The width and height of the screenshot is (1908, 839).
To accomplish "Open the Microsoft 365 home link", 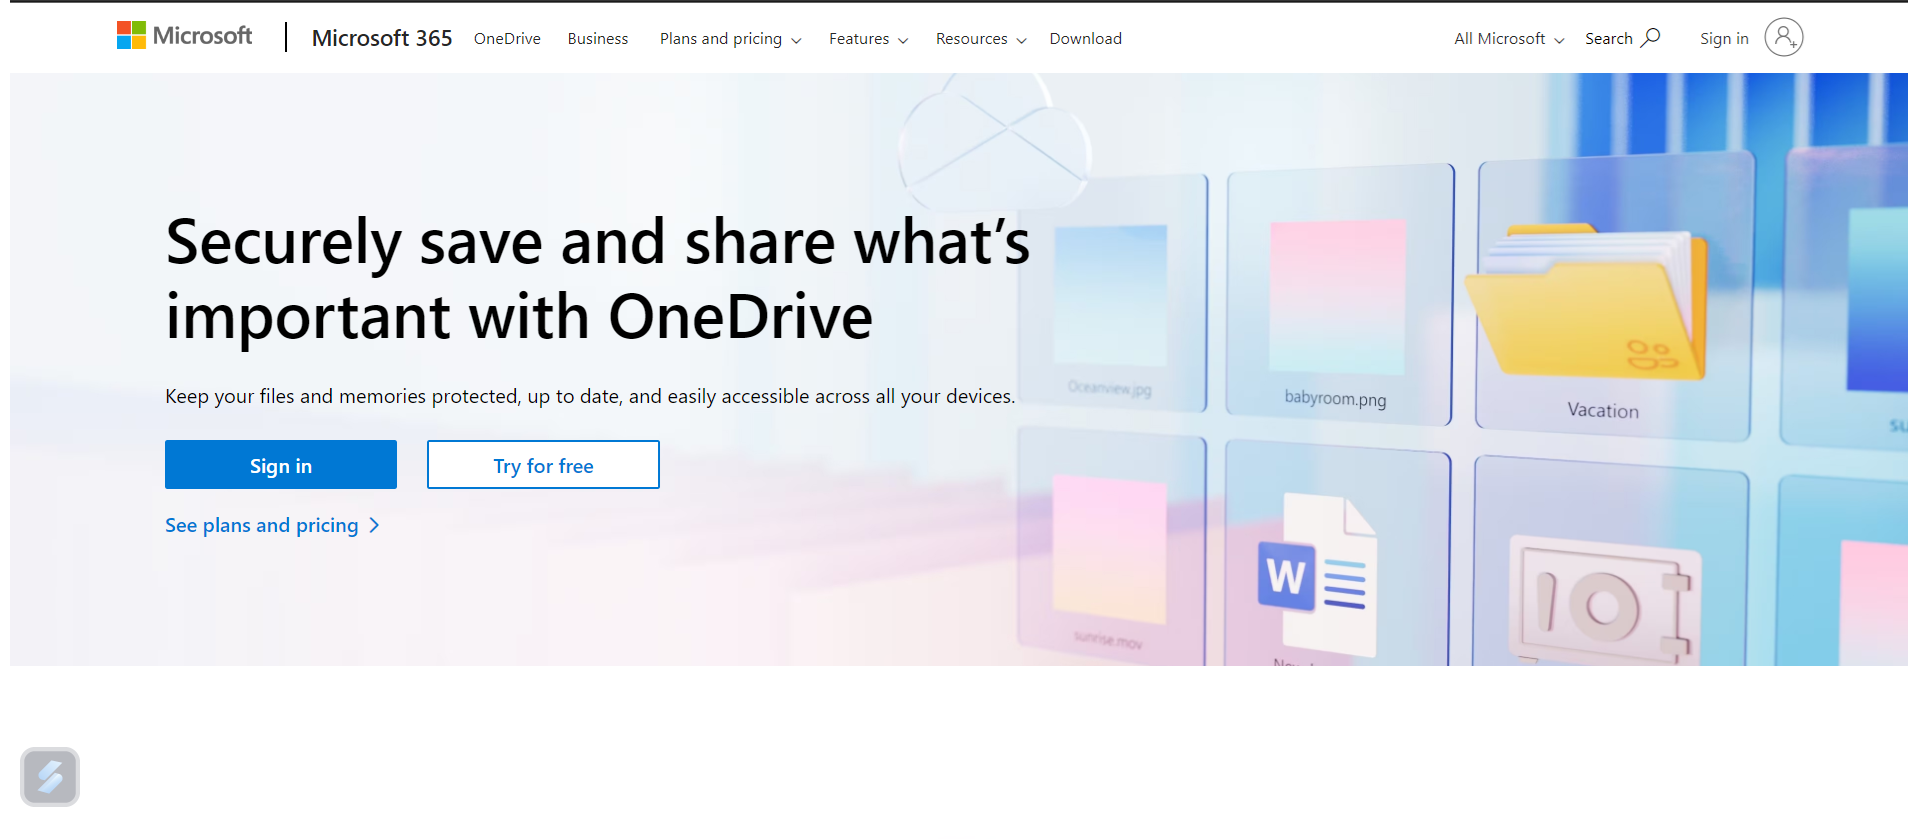I will pos(382,38).
